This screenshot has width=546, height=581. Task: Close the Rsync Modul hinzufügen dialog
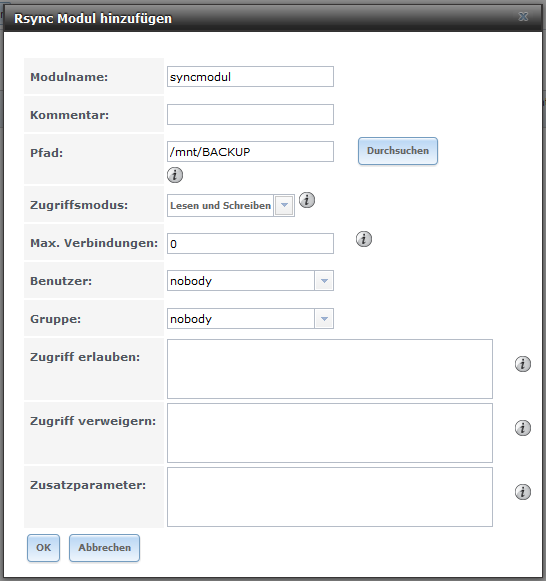(523, 17)
